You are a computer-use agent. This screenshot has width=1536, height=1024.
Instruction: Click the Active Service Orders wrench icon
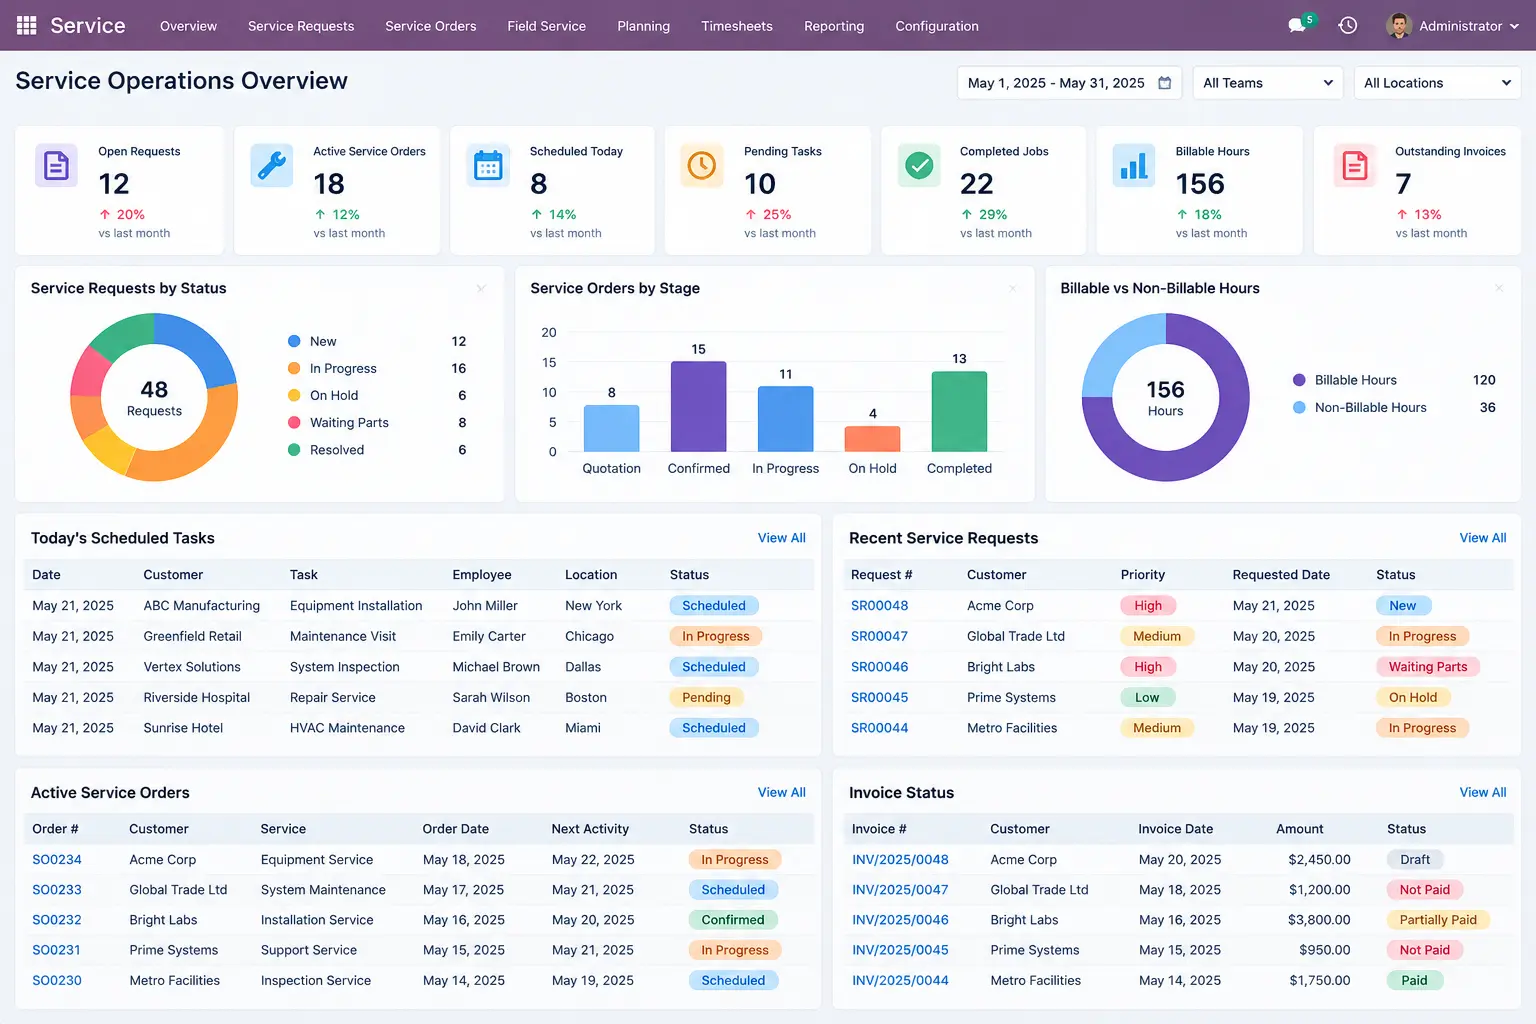coord(272,165)
